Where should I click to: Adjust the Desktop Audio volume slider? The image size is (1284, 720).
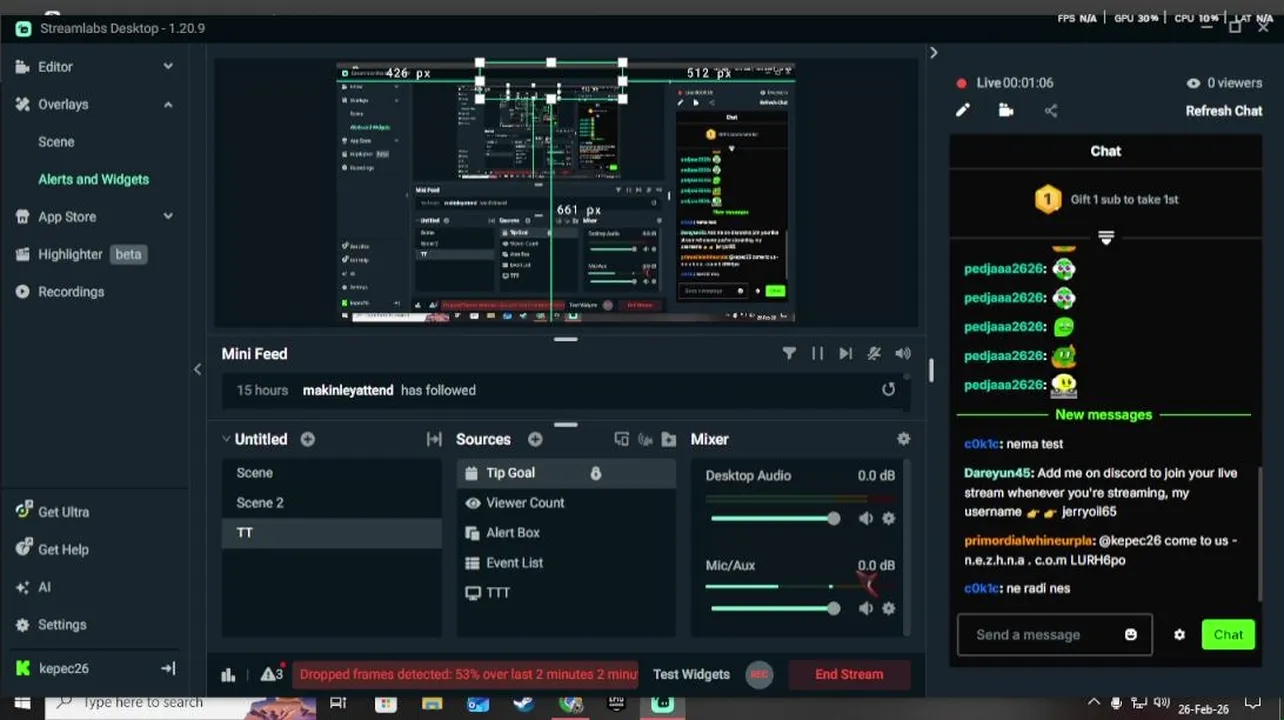775,518
